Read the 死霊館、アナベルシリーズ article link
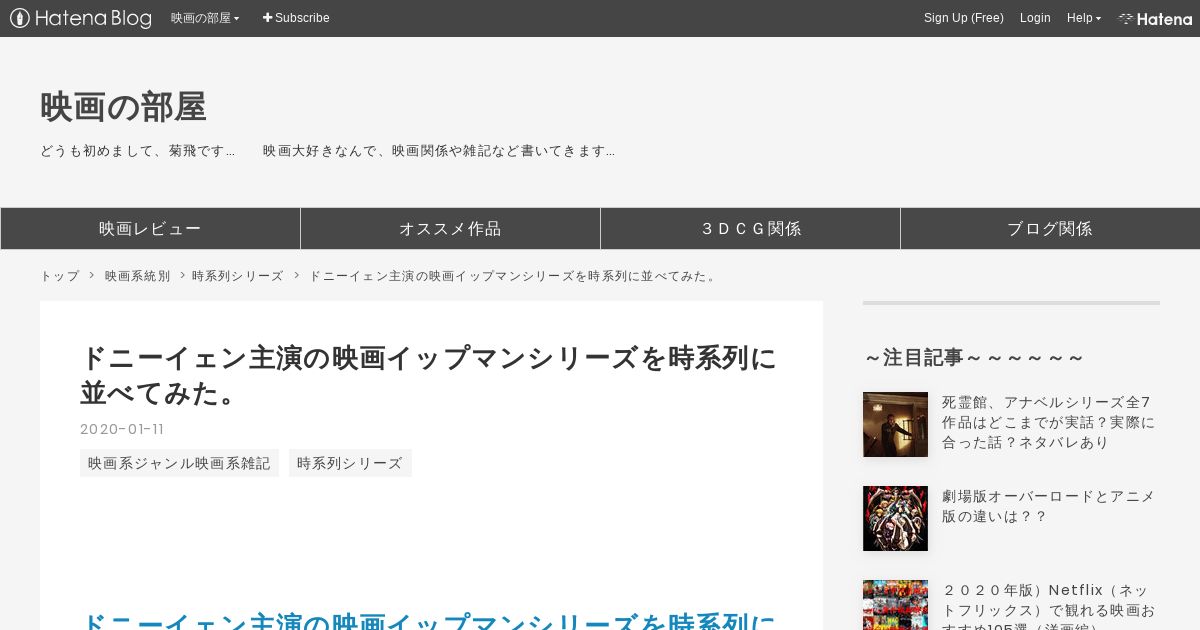The image size is (1200, 630). [1048, 422]
